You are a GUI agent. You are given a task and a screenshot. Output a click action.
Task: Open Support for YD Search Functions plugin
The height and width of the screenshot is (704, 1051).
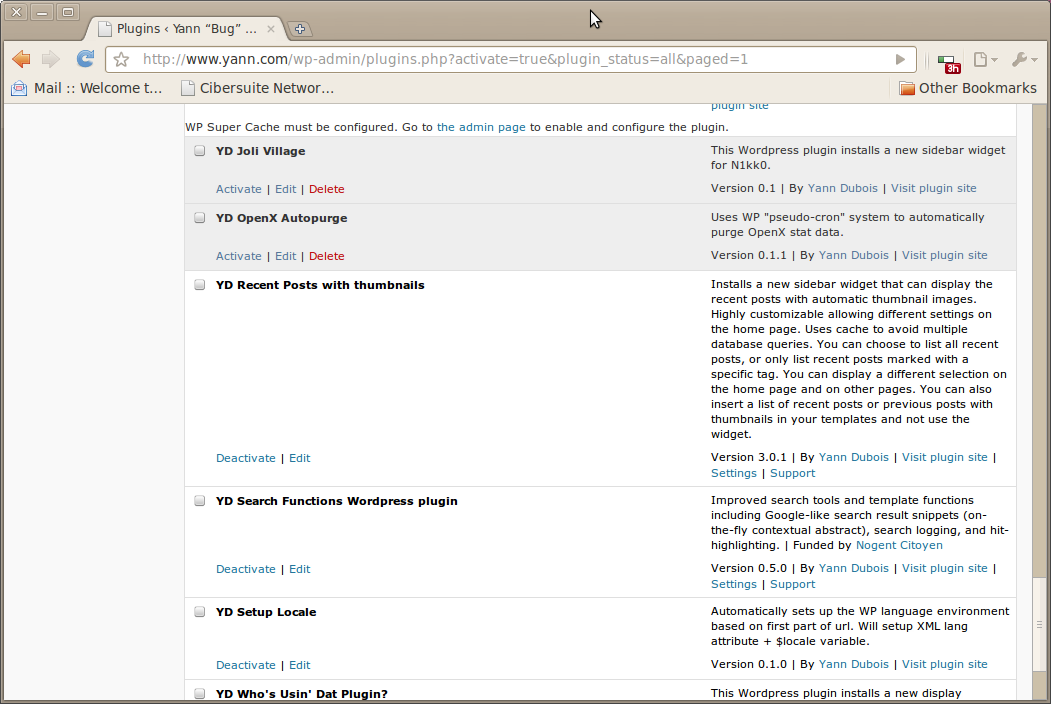coord(792,584)
